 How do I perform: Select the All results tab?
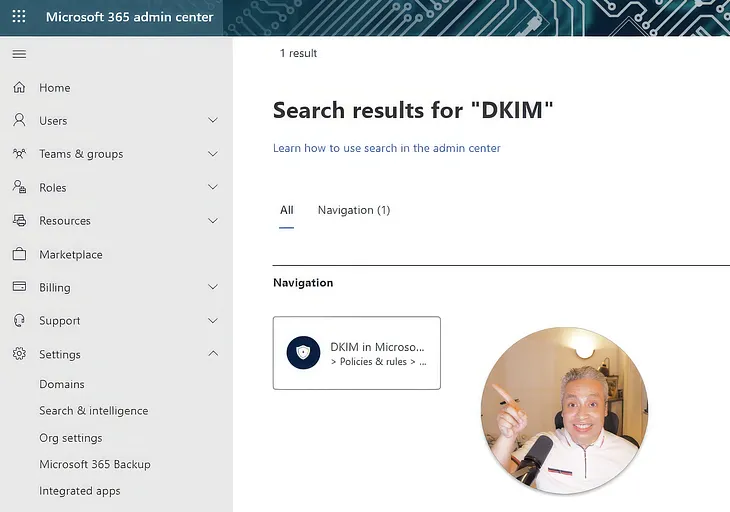[286, 210]
